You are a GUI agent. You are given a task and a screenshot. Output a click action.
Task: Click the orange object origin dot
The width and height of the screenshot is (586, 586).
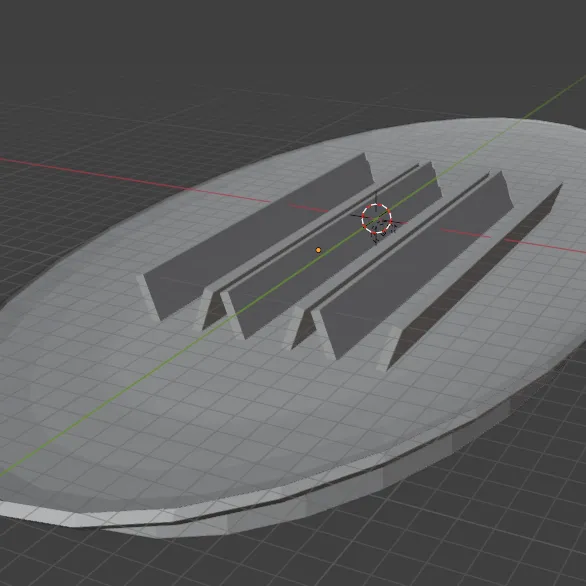point(318,250)
